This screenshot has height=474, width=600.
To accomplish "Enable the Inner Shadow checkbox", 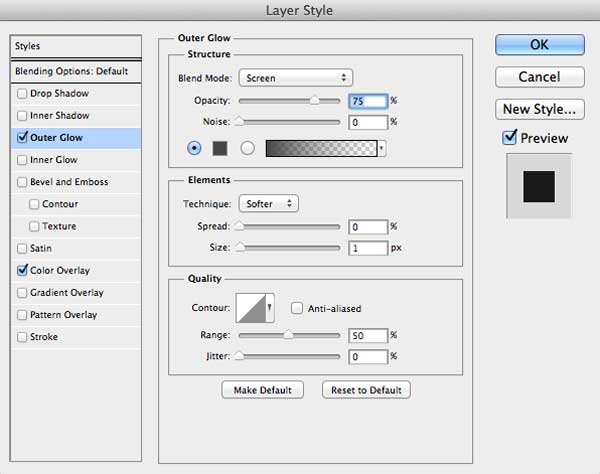I will [22, 116].
